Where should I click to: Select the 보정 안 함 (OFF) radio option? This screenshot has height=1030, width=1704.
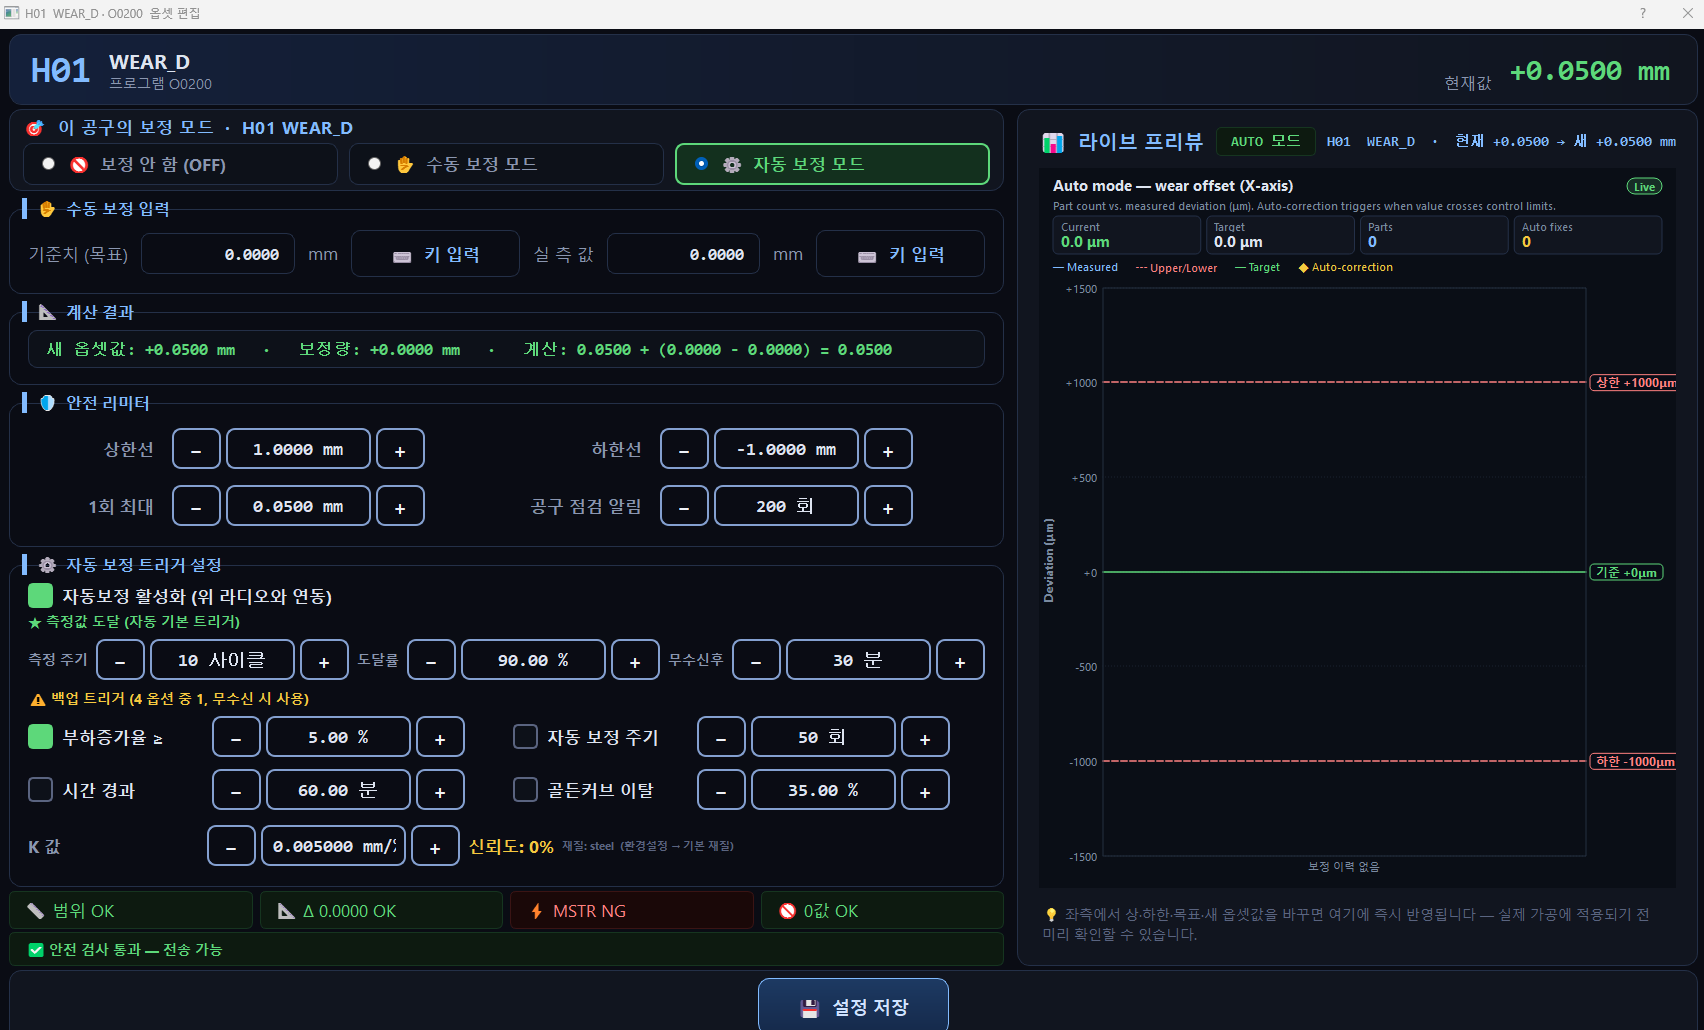coord(180,164)
